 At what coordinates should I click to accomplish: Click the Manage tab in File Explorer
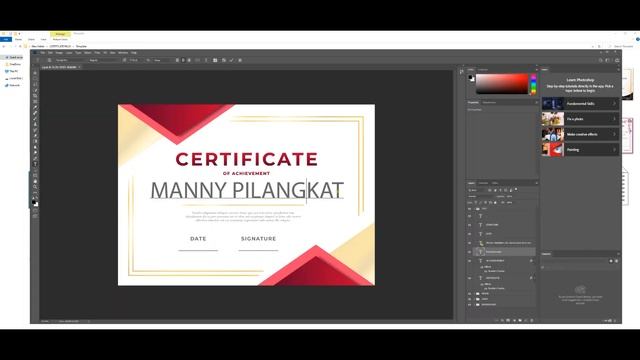click(60, 34)
